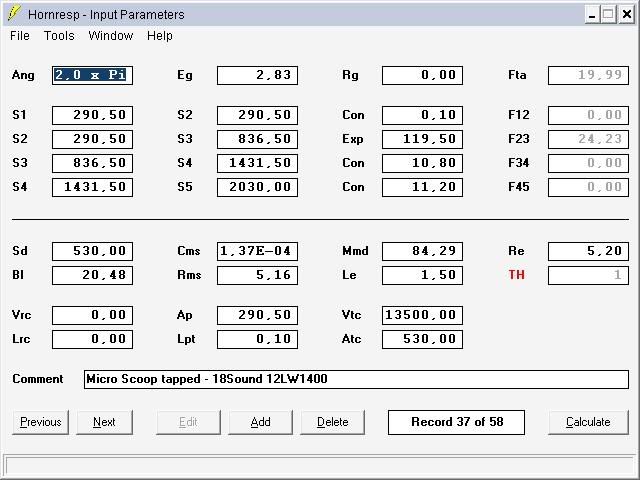Click the S5 field showing 2030,00

(257, 187)
